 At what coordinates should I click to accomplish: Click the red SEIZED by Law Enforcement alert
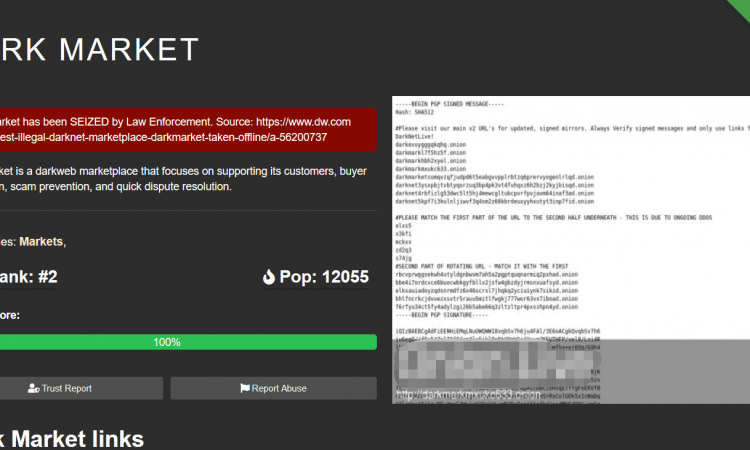[188, 130]
